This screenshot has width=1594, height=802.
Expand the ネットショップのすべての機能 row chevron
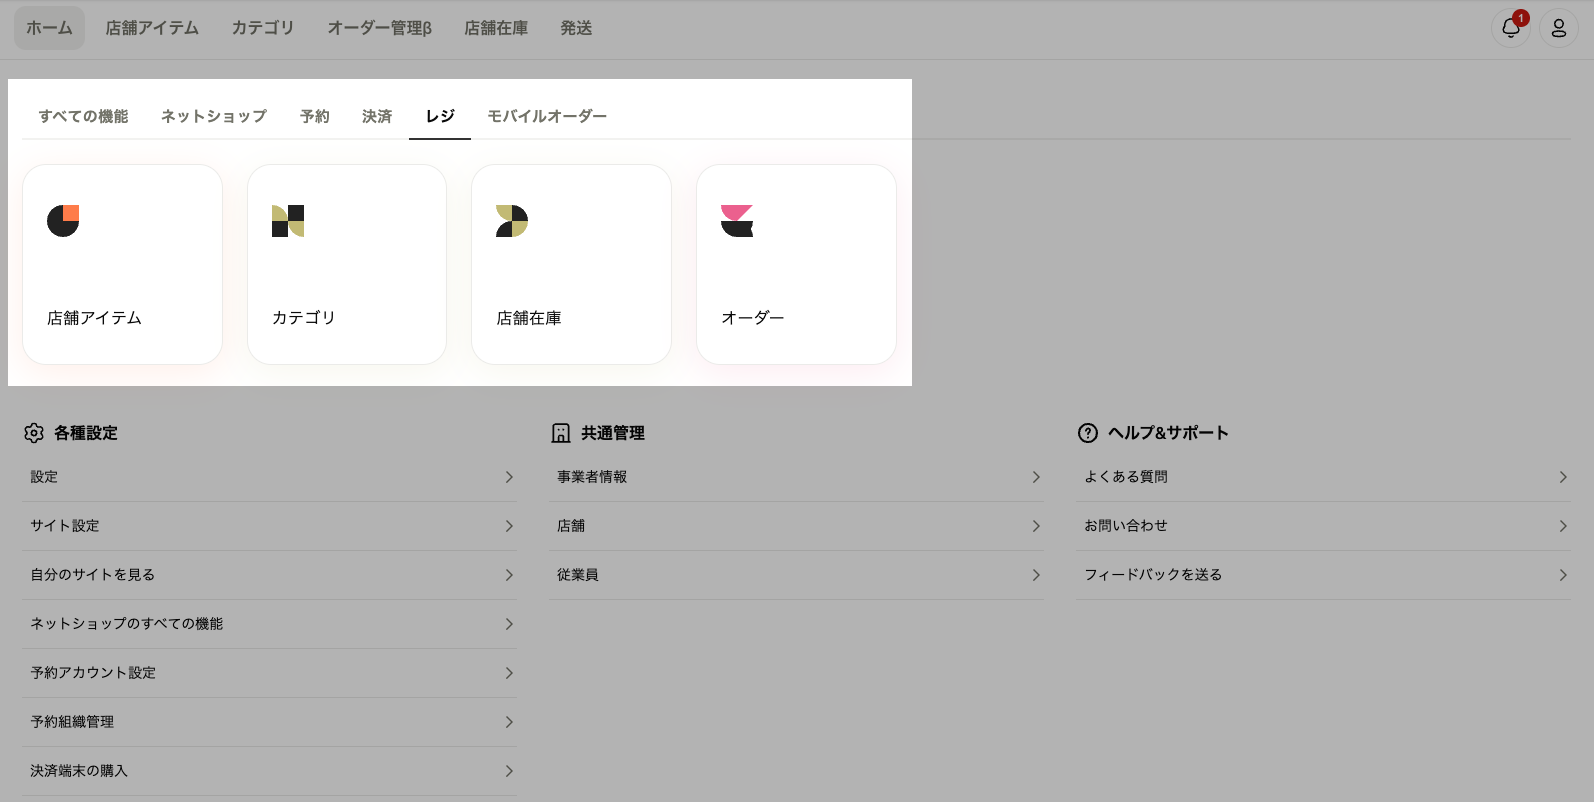pos(509,624)
